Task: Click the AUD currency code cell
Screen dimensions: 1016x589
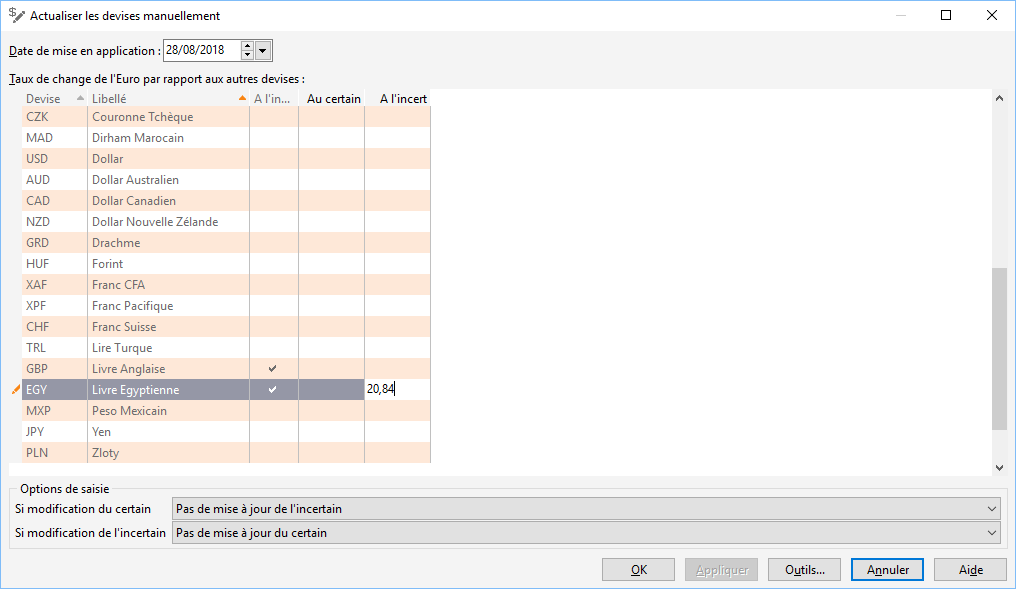Action: click(54, 179)
